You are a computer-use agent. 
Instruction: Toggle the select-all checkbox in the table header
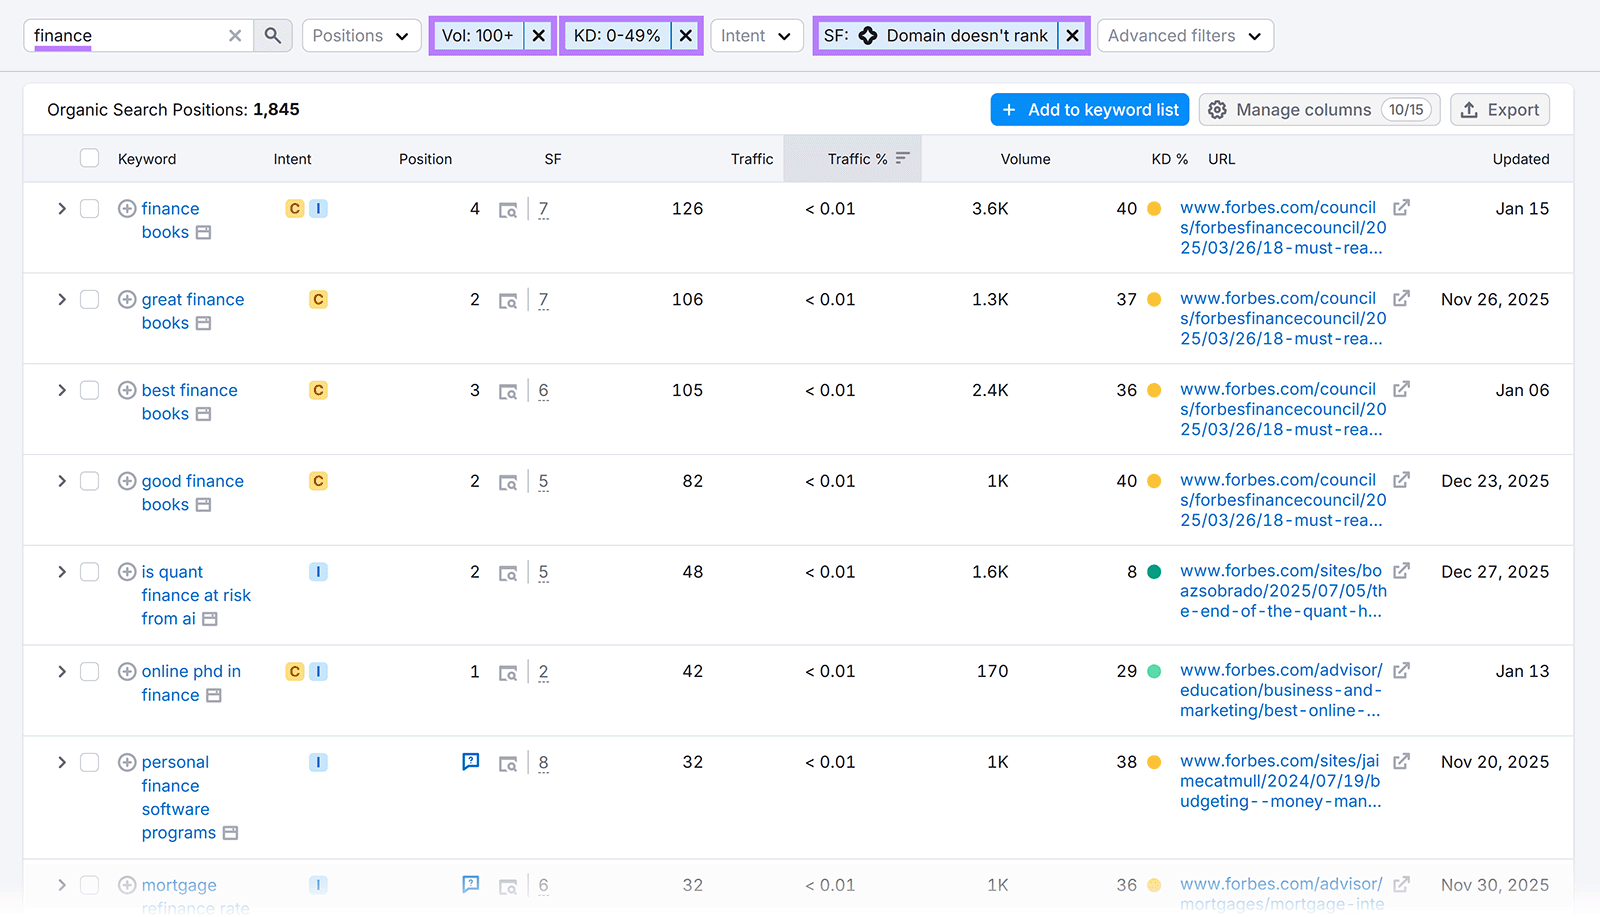coord(89,157)
